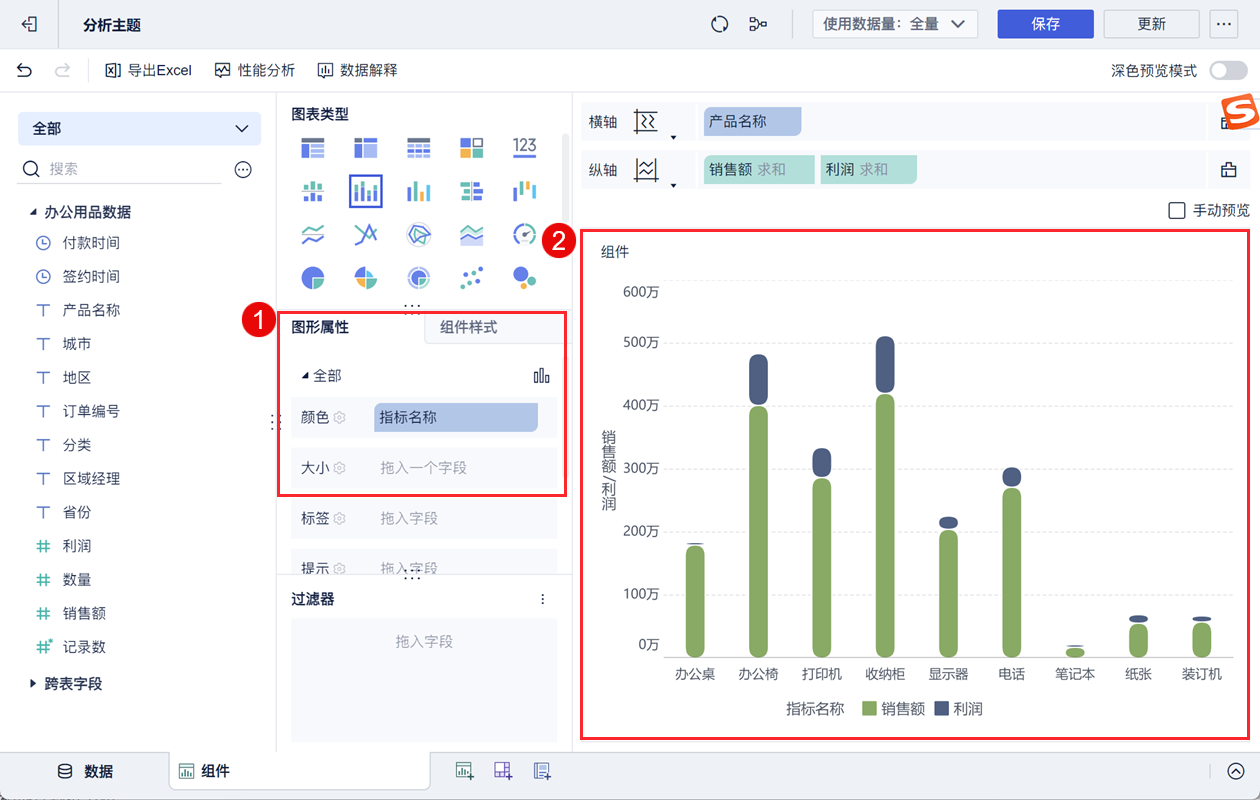Open the circled more options beside search
Image resolution: width=1260 pixels, height=800 pixels.
click(243, 170)
